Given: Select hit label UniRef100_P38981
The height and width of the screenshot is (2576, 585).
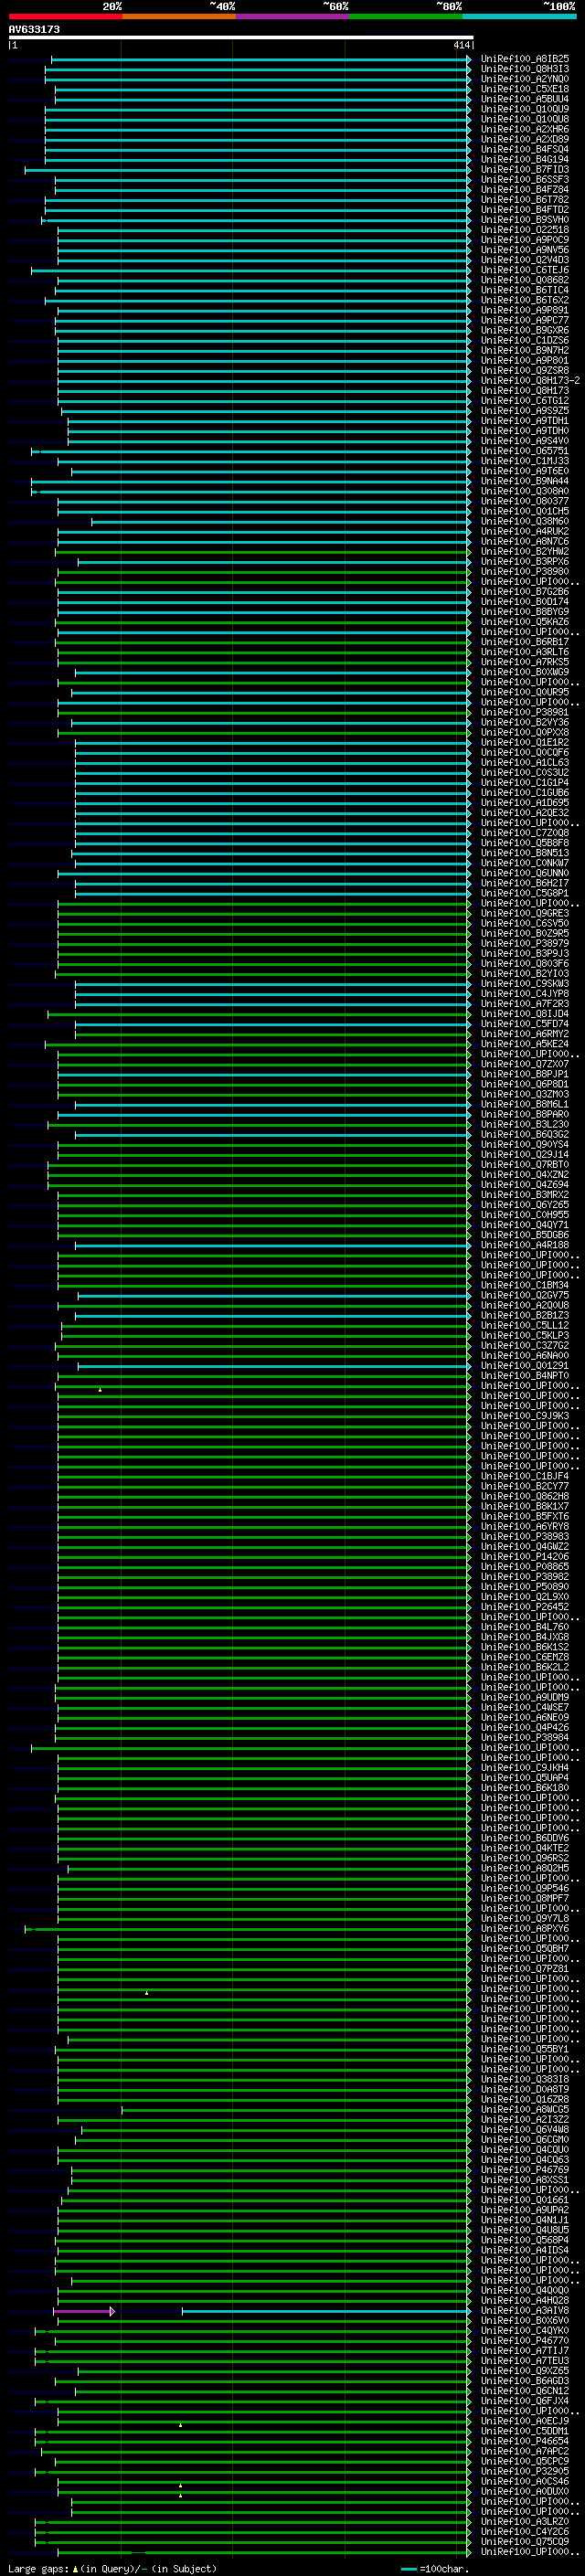Looking at the screenshot, I should (x=525, y=713).
